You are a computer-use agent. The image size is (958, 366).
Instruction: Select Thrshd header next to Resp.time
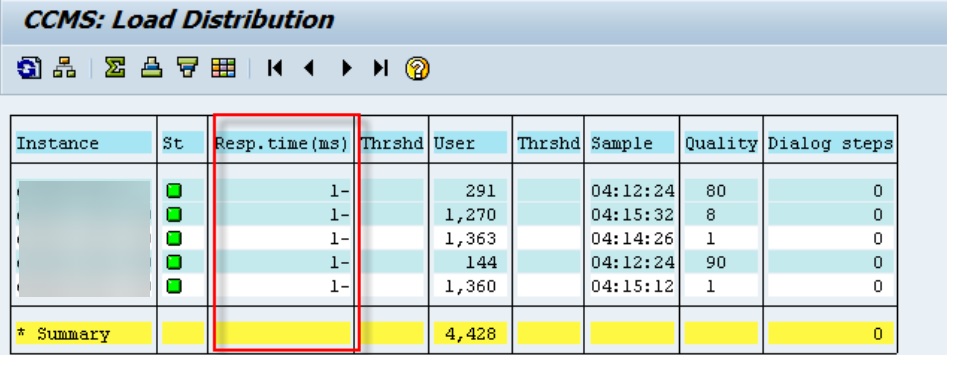pyautogui.click(x=392, y=143)
